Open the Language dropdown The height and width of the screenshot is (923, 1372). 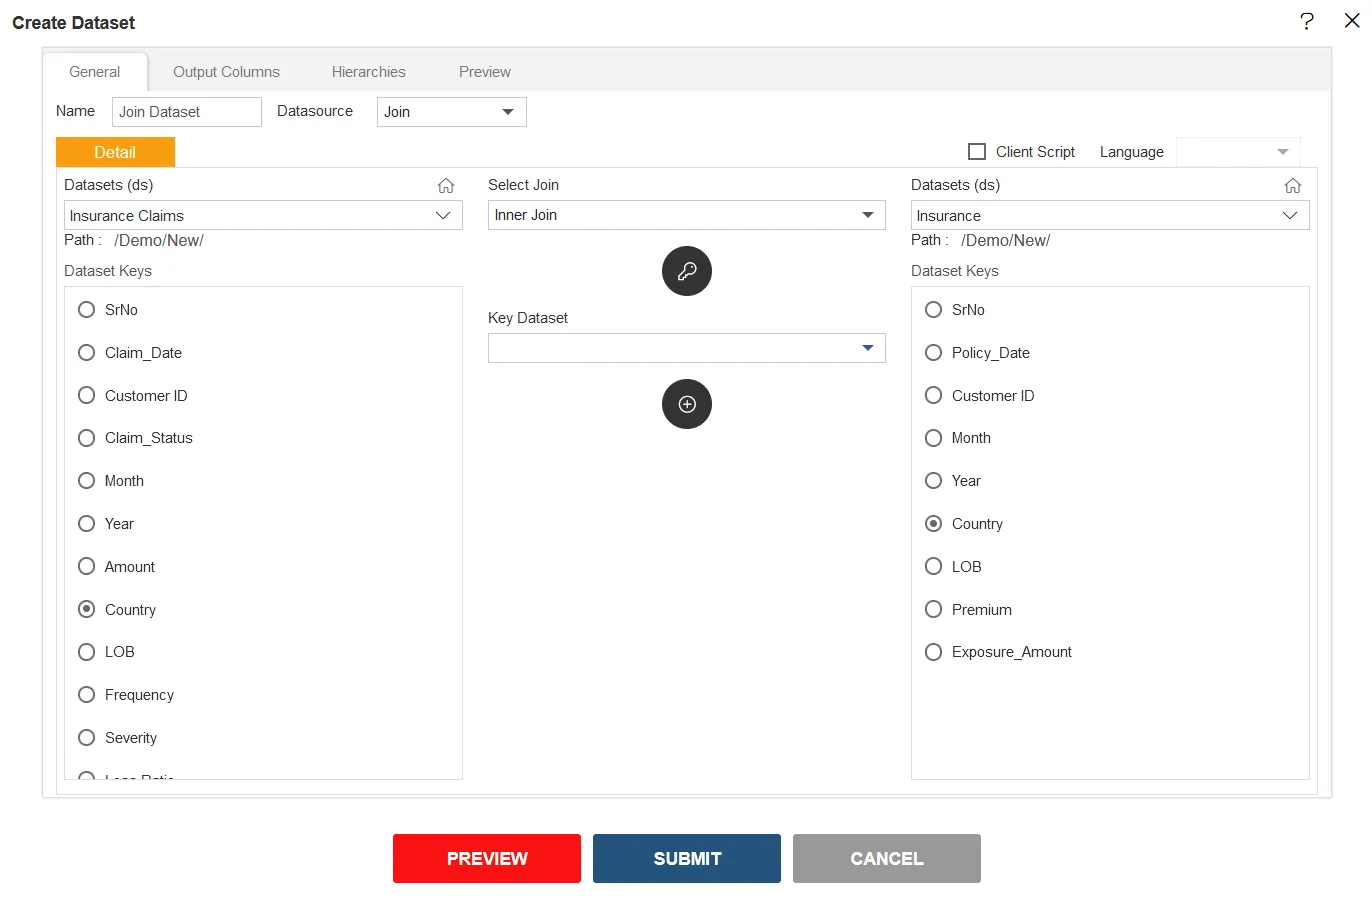1238,152
